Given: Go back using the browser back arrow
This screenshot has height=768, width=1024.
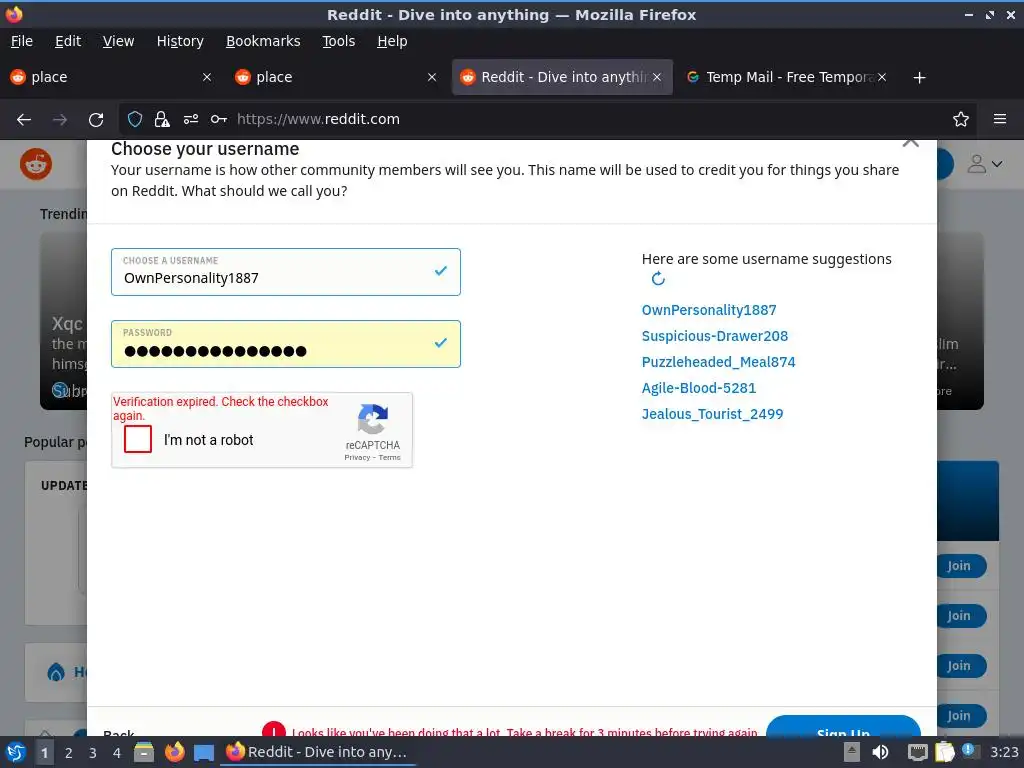Looking at the screenshot, I should click(x=24, y=120).
